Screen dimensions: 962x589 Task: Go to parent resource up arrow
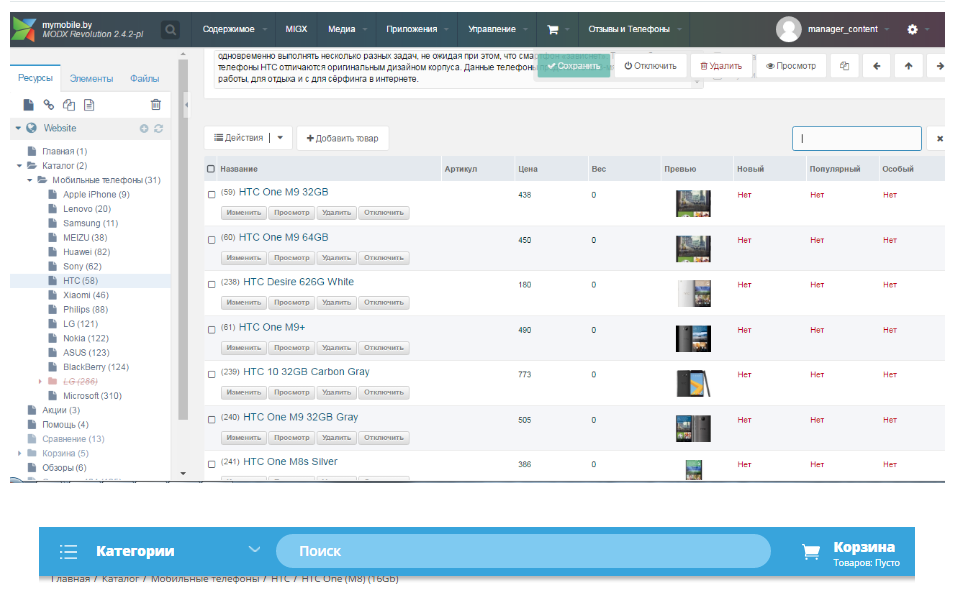tap(909, 66)
